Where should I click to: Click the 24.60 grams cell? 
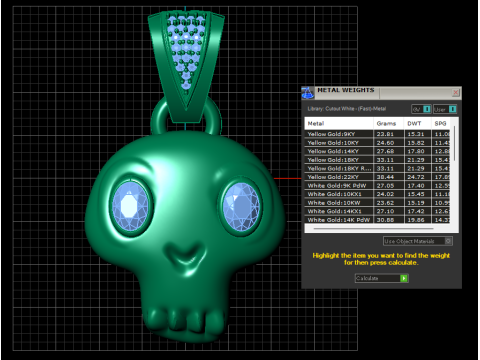click(x=388, y=143)
